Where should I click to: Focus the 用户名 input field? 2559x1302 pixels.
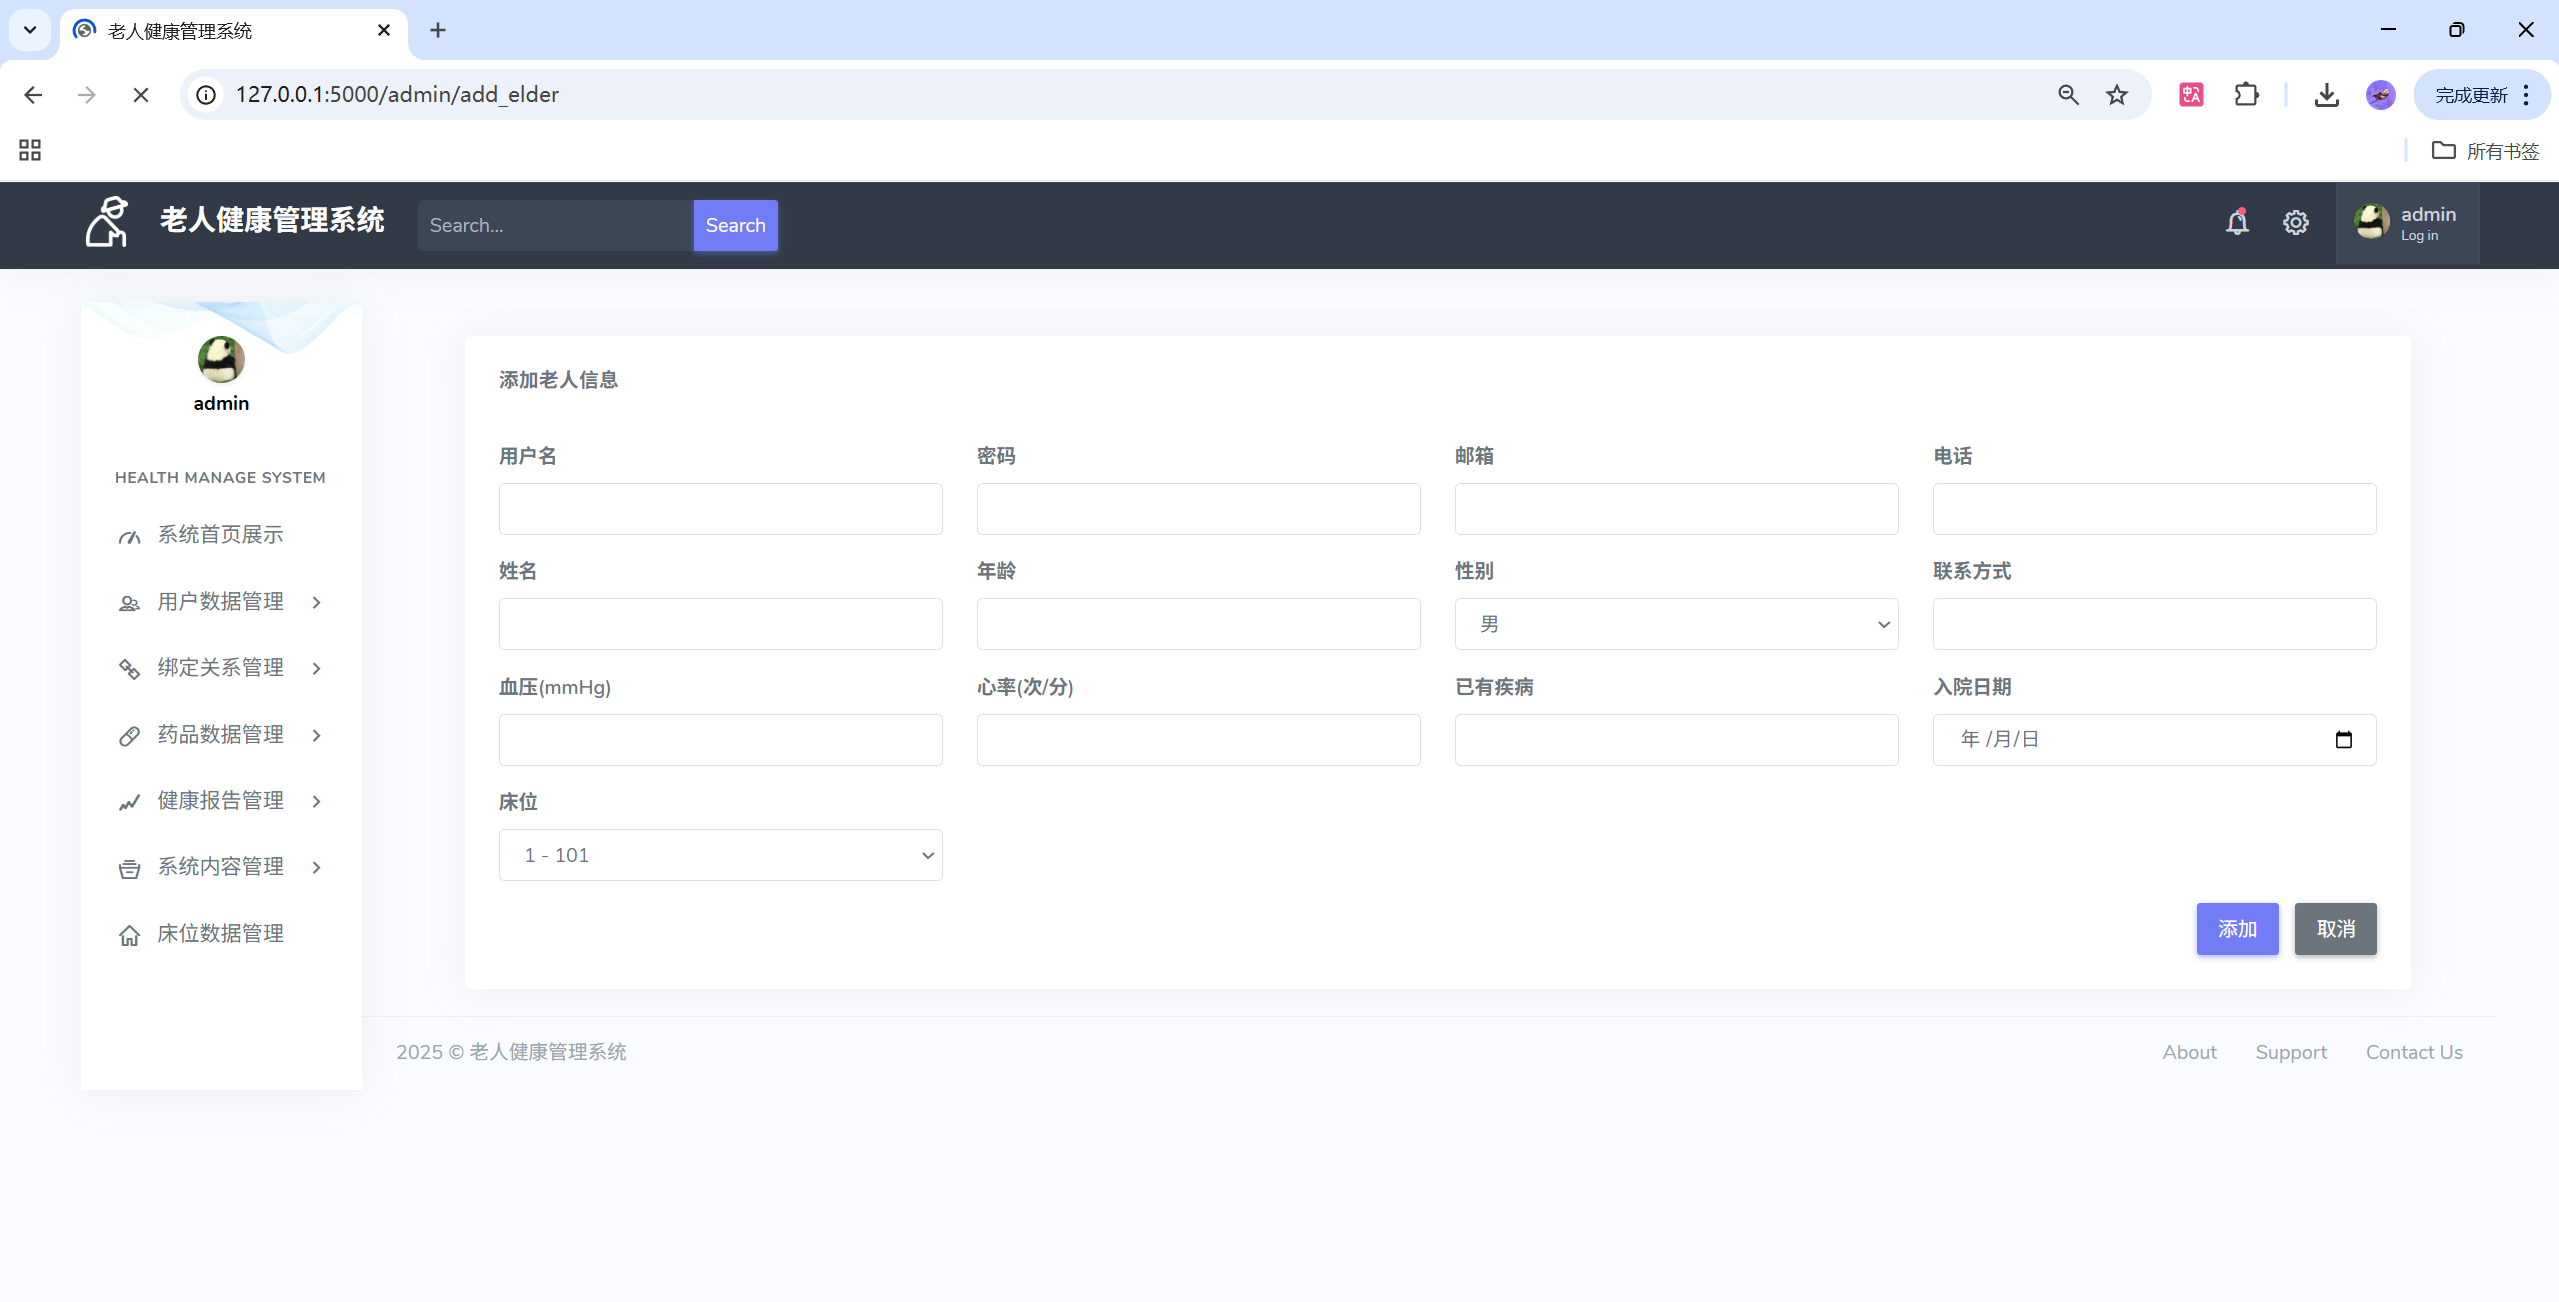pyautogui.click(x=720, y=509)
